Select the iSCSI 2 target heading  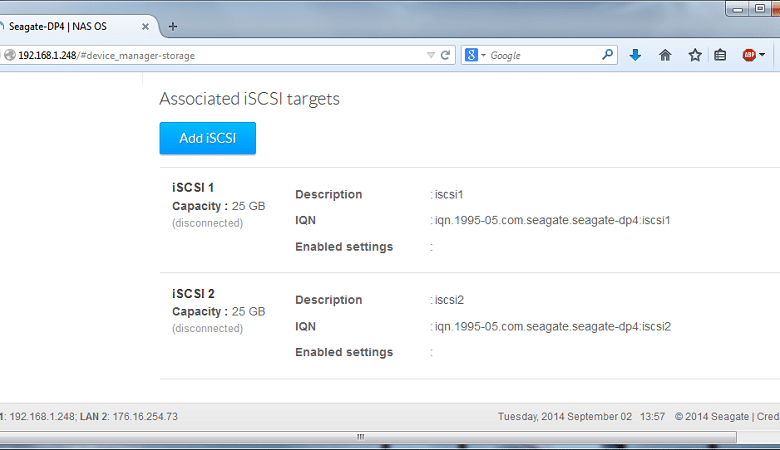tap(193, 293)
